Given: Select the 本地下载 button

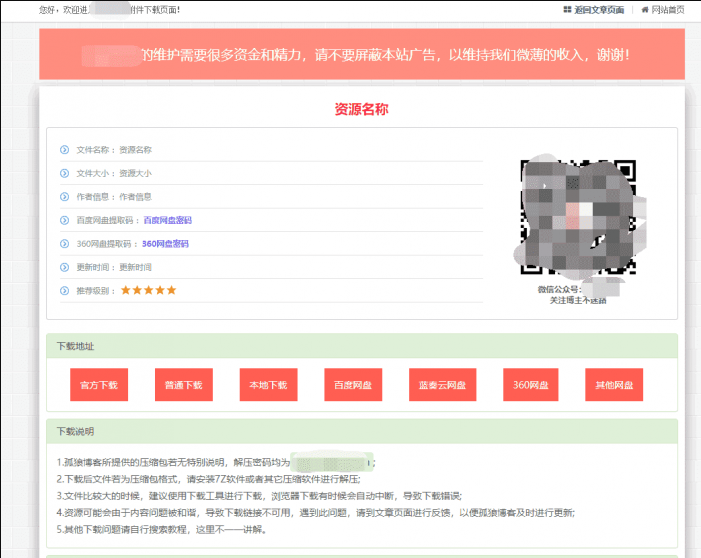Looking at the screenshot, I should pyautogui.click(x=268, y=385).
